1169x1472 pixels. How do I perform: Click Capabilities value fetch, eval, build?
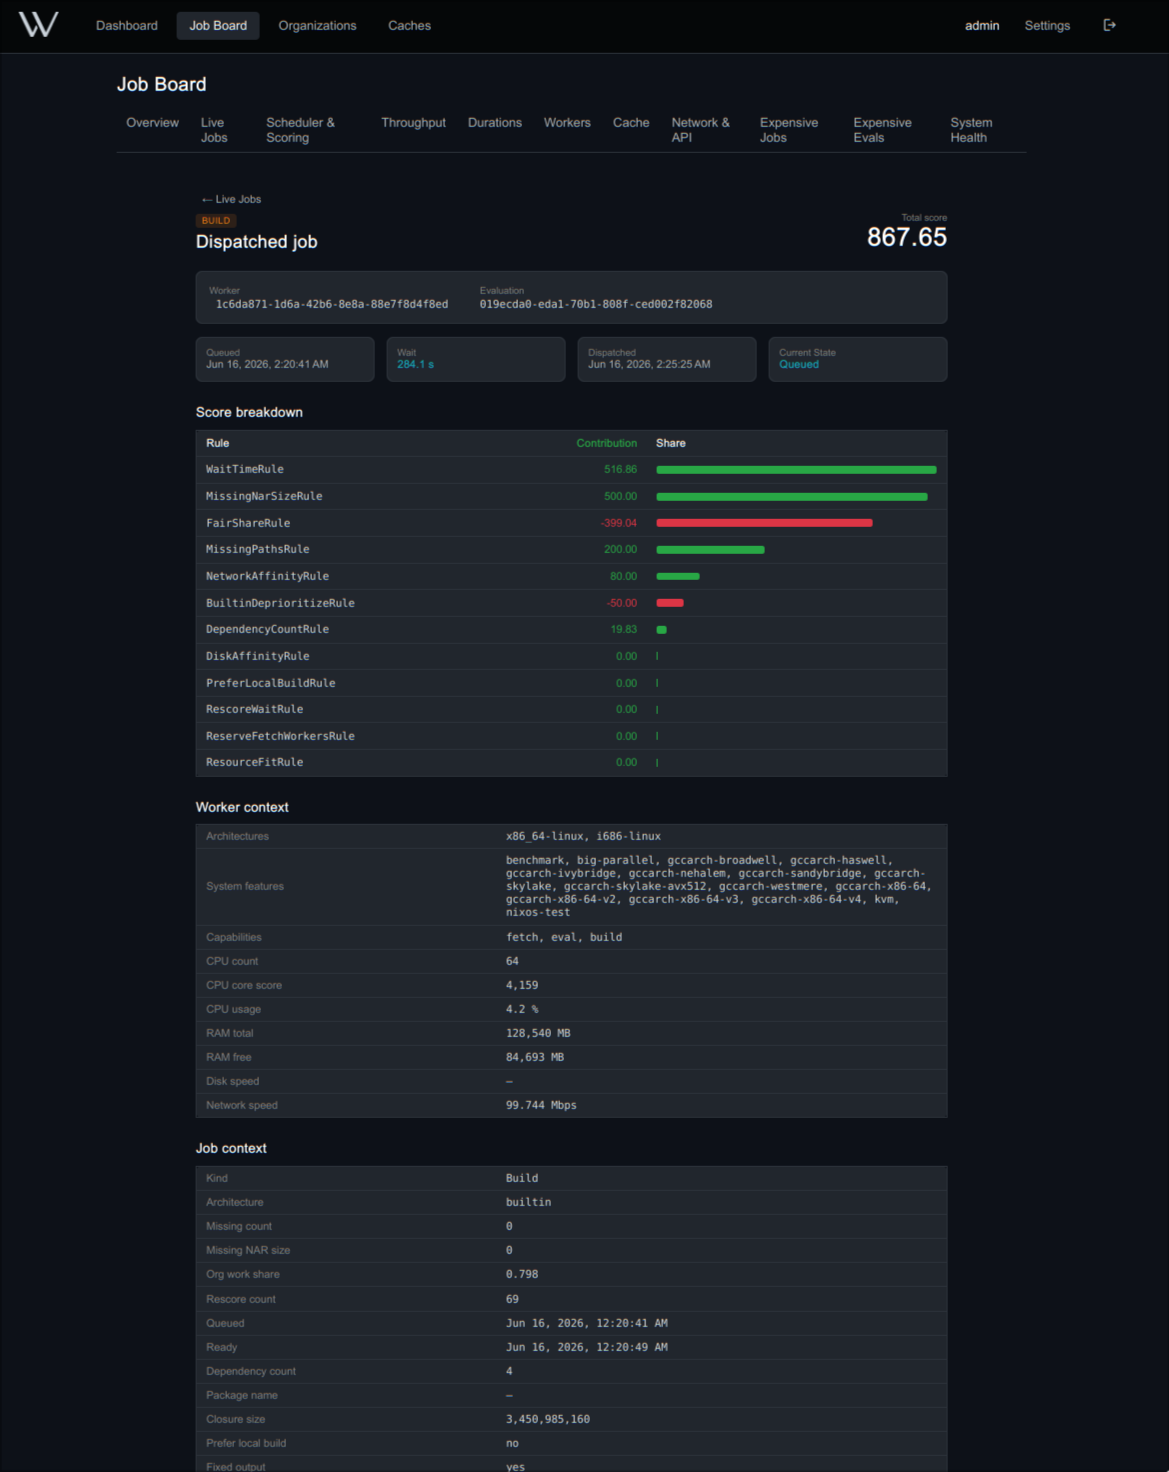(564, 937)
